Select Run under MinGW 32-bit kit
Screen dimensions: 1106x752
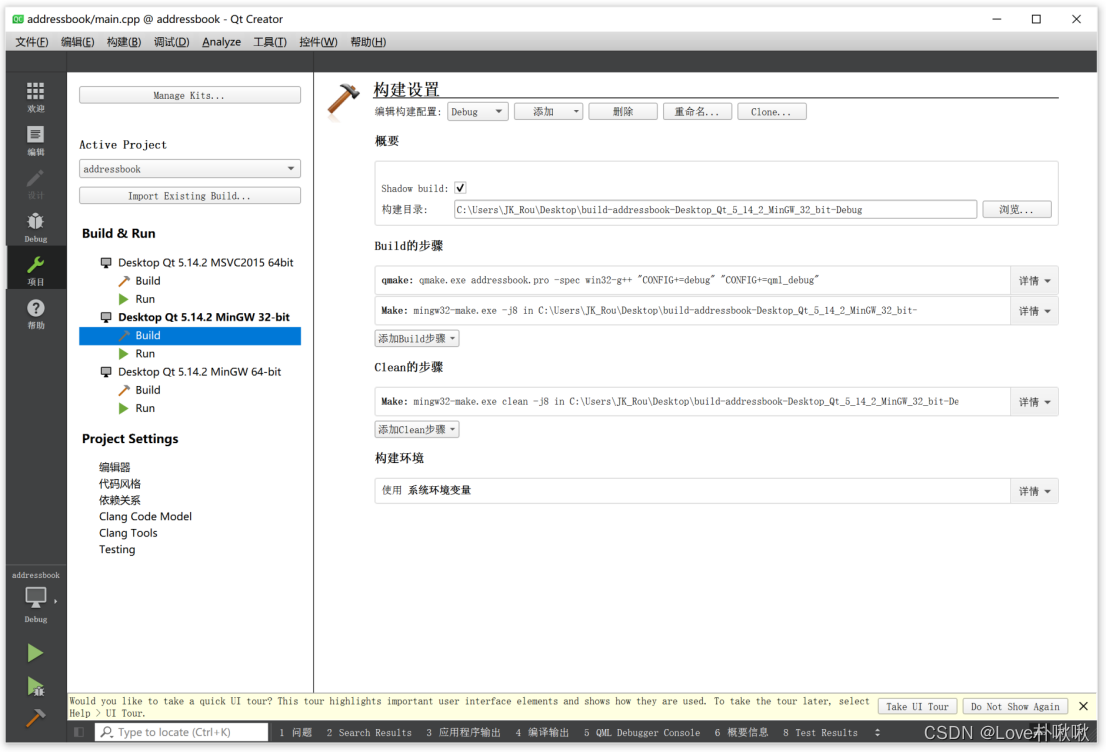point(145,353)
